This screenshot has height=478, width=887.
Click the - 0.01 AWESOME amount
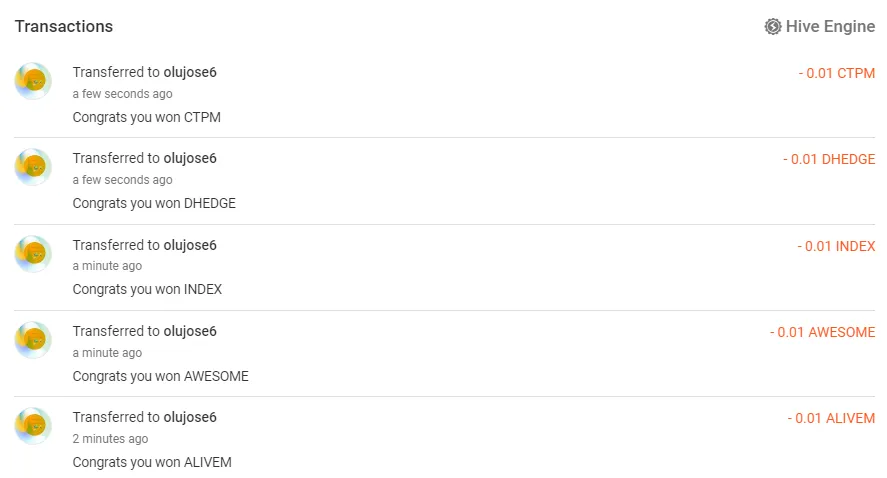(822, 332)
